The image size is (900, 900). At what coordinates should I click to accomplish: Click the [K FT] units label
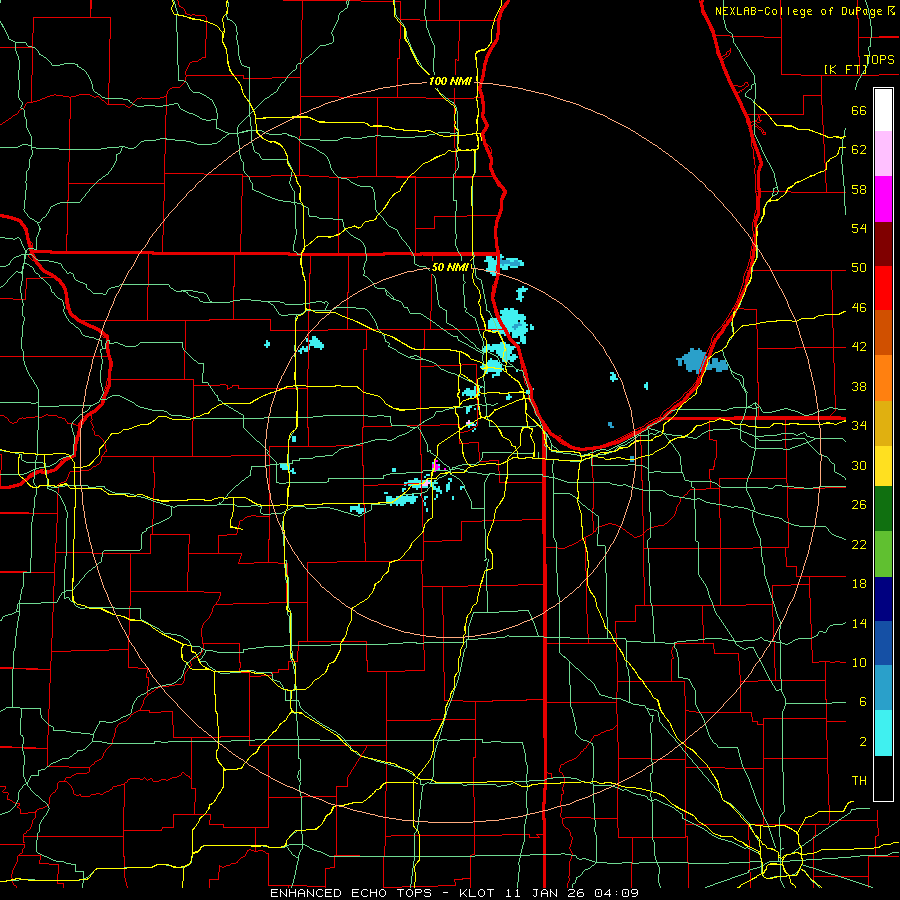click(845, 69)
